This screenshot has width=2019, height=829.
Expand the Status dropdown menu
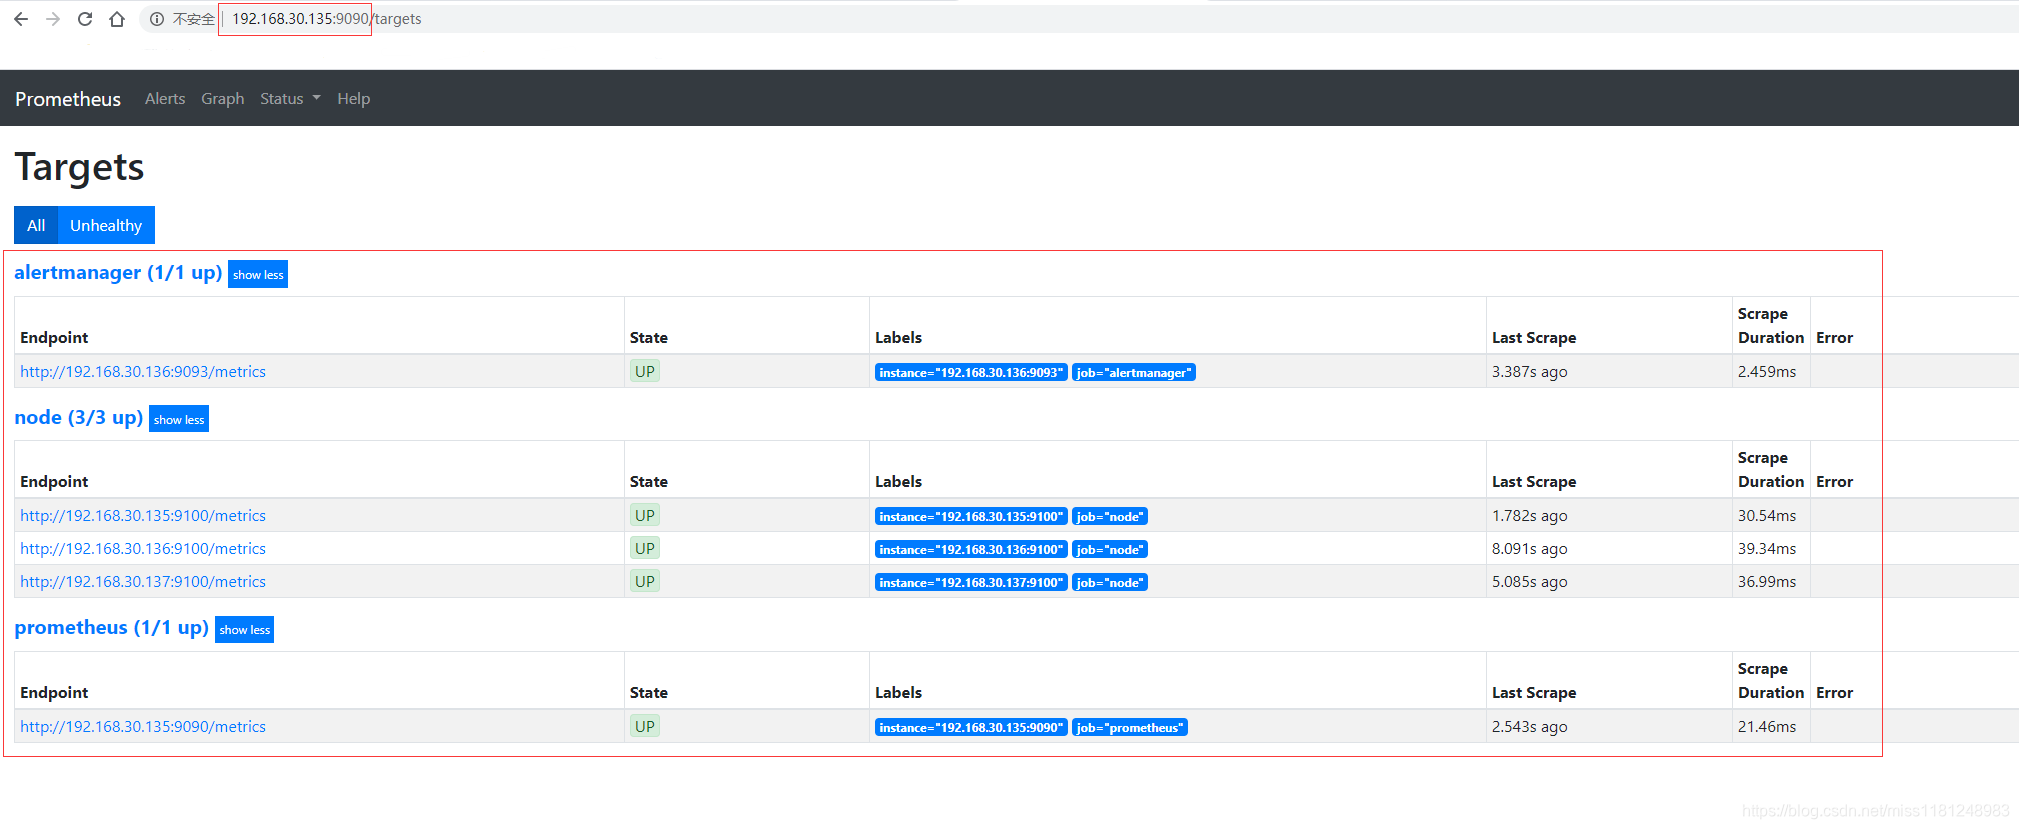coord(290,99)
